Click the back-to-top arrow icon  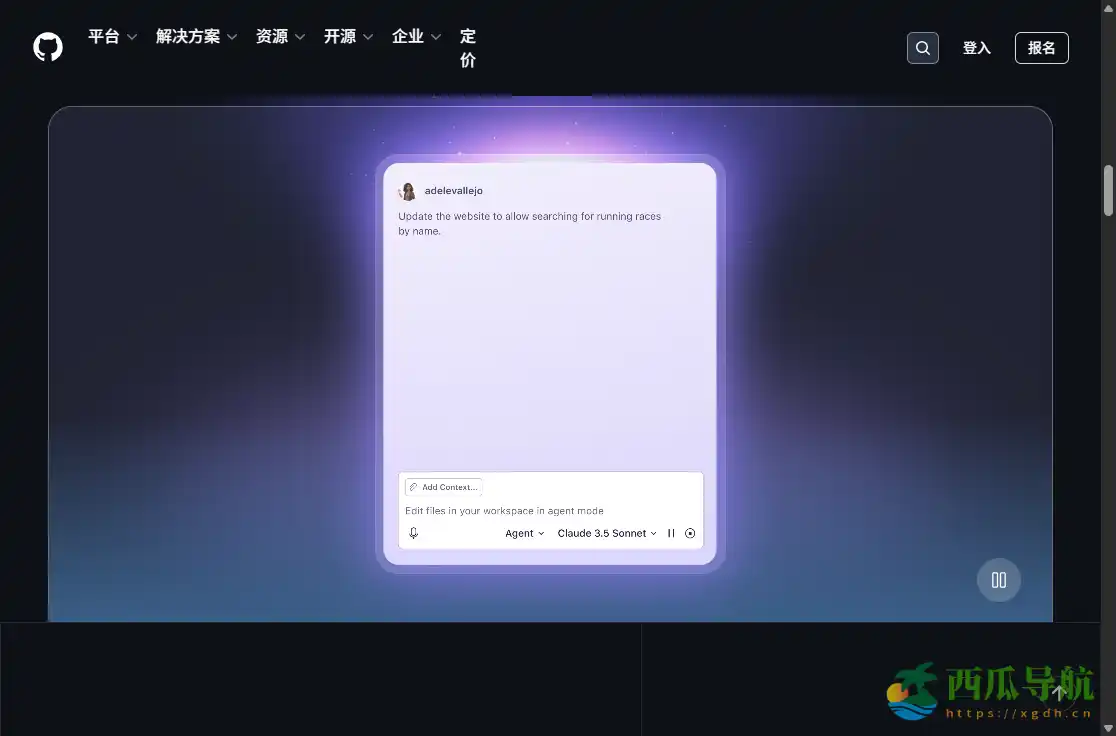pyautogui.click(x=1059, y=691)
